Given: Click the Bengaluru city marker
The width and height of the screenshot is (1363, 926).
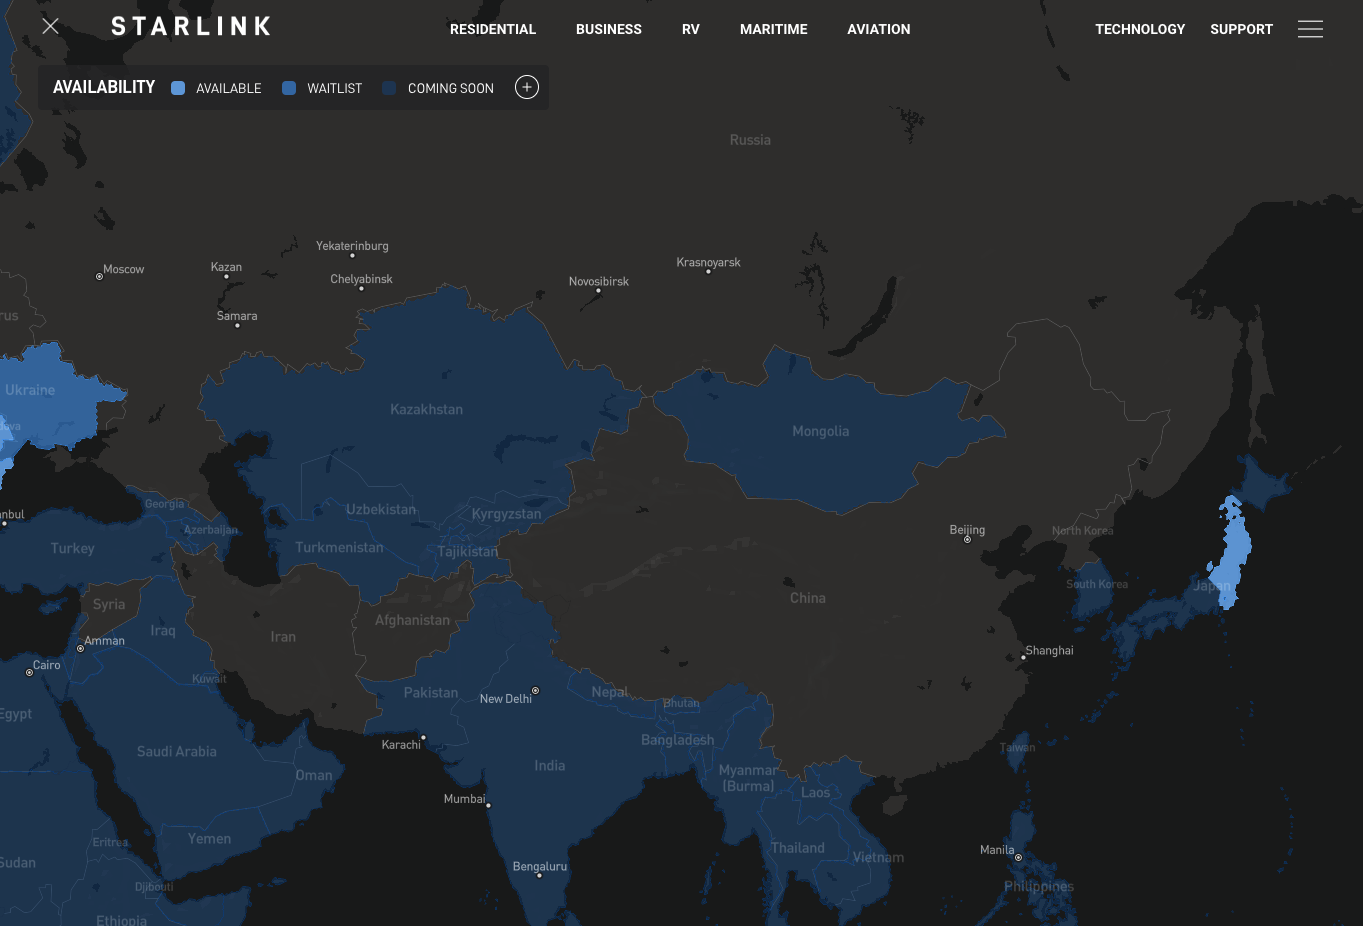Looking at the screenshot, I should coord(539,875).
